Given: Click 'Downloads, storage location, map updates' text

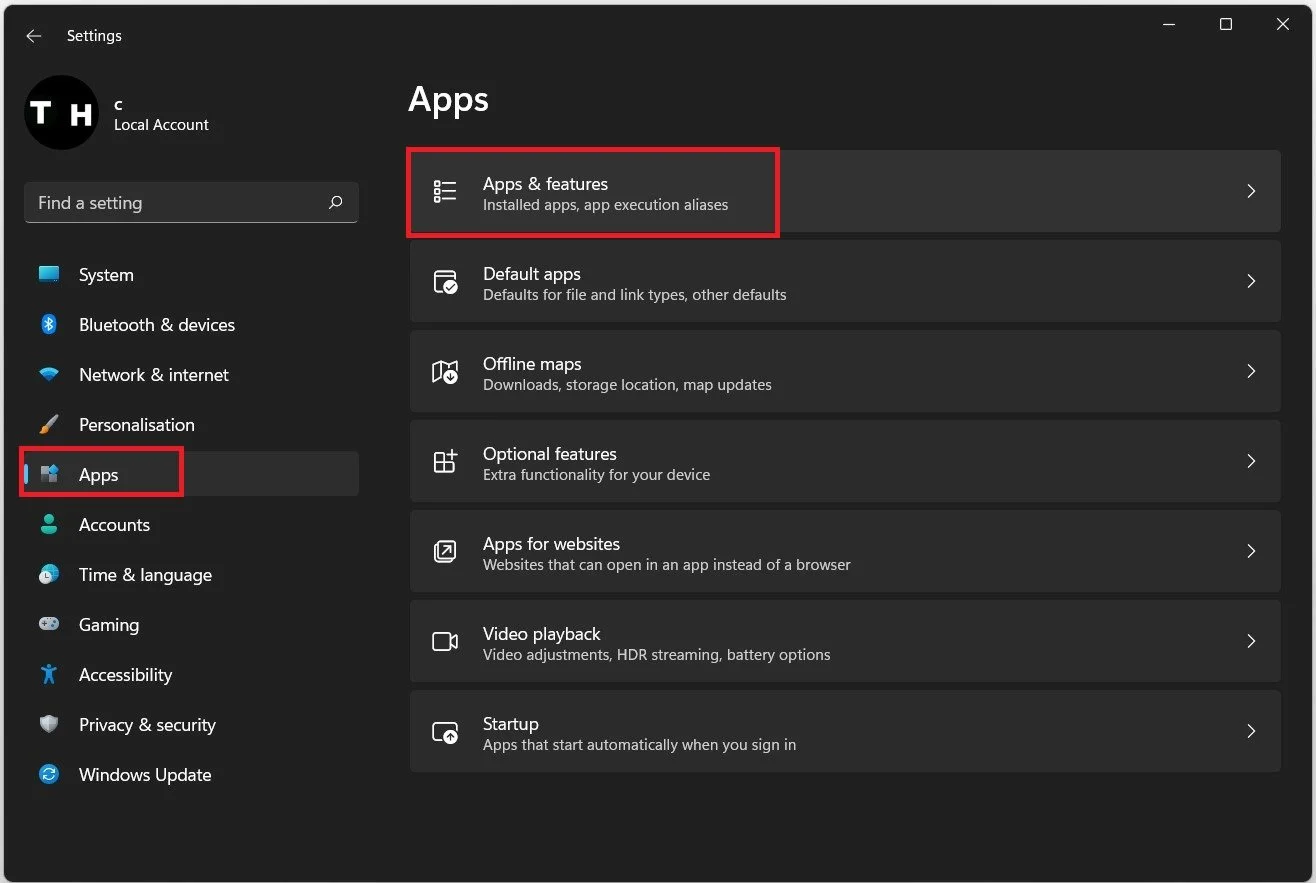Looking at the screenshot, I should click(x=627, y=385).
